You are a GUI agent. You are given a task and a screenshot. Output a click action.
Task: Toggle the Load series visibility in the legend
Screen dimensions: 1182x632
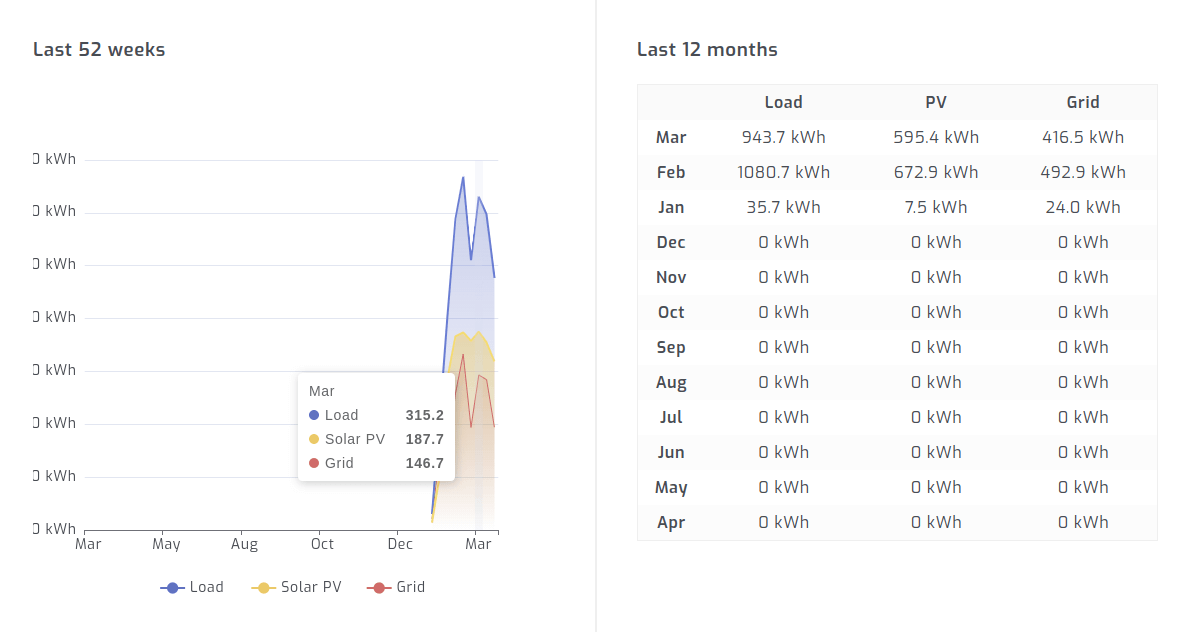(x=192, y=587)
